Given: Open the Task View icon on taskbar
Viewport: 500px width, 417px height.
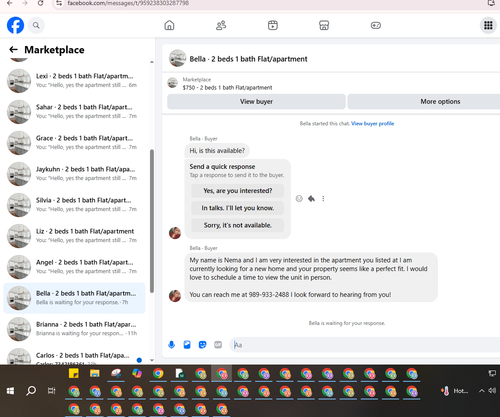Looking at the screenshot, I should [x=51, y=391].
